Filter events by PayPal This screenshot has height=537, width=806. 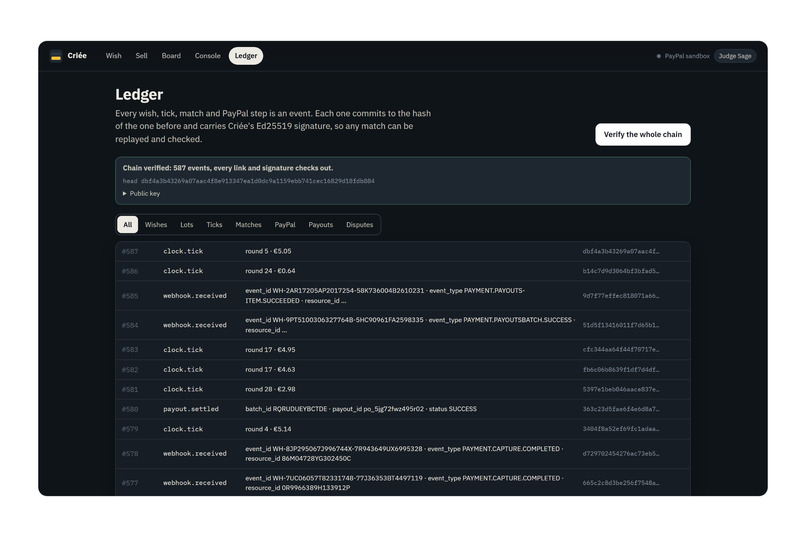(x=285, y=225)
